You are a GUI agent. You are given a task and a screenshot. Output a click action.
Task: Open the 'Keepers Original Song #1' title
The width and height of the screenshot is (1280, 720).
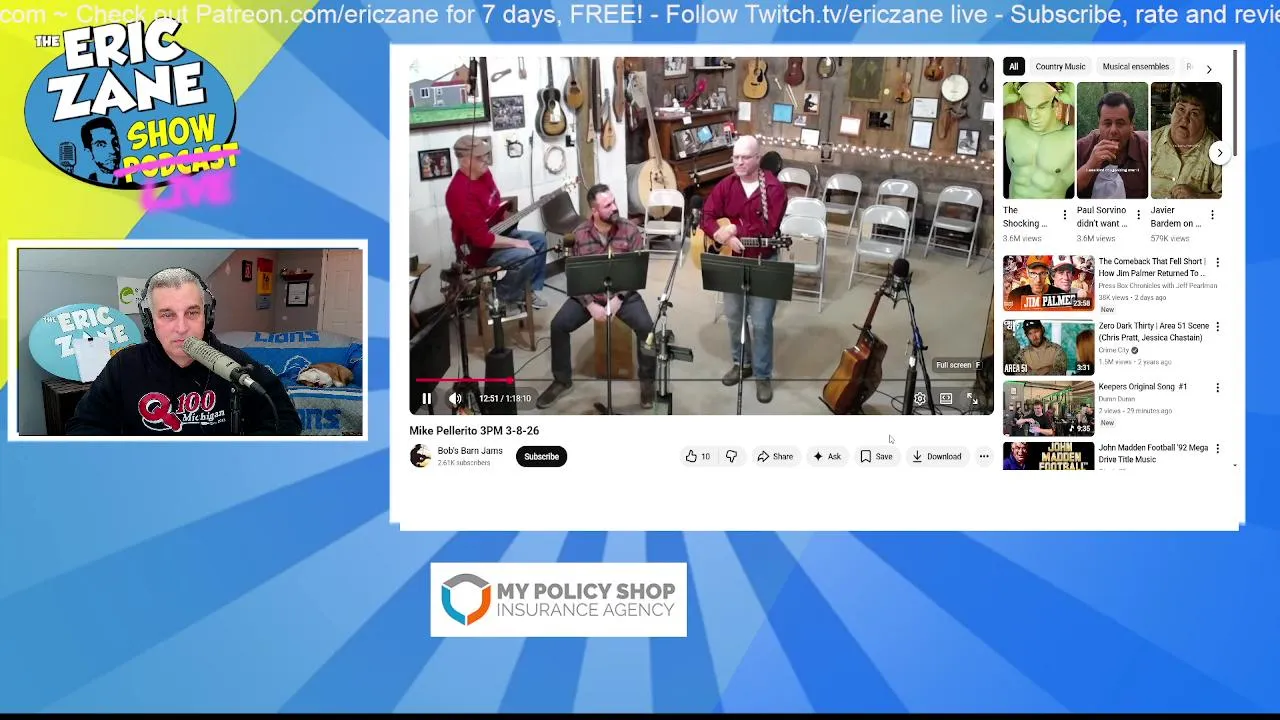click(x=1143, y=387)
